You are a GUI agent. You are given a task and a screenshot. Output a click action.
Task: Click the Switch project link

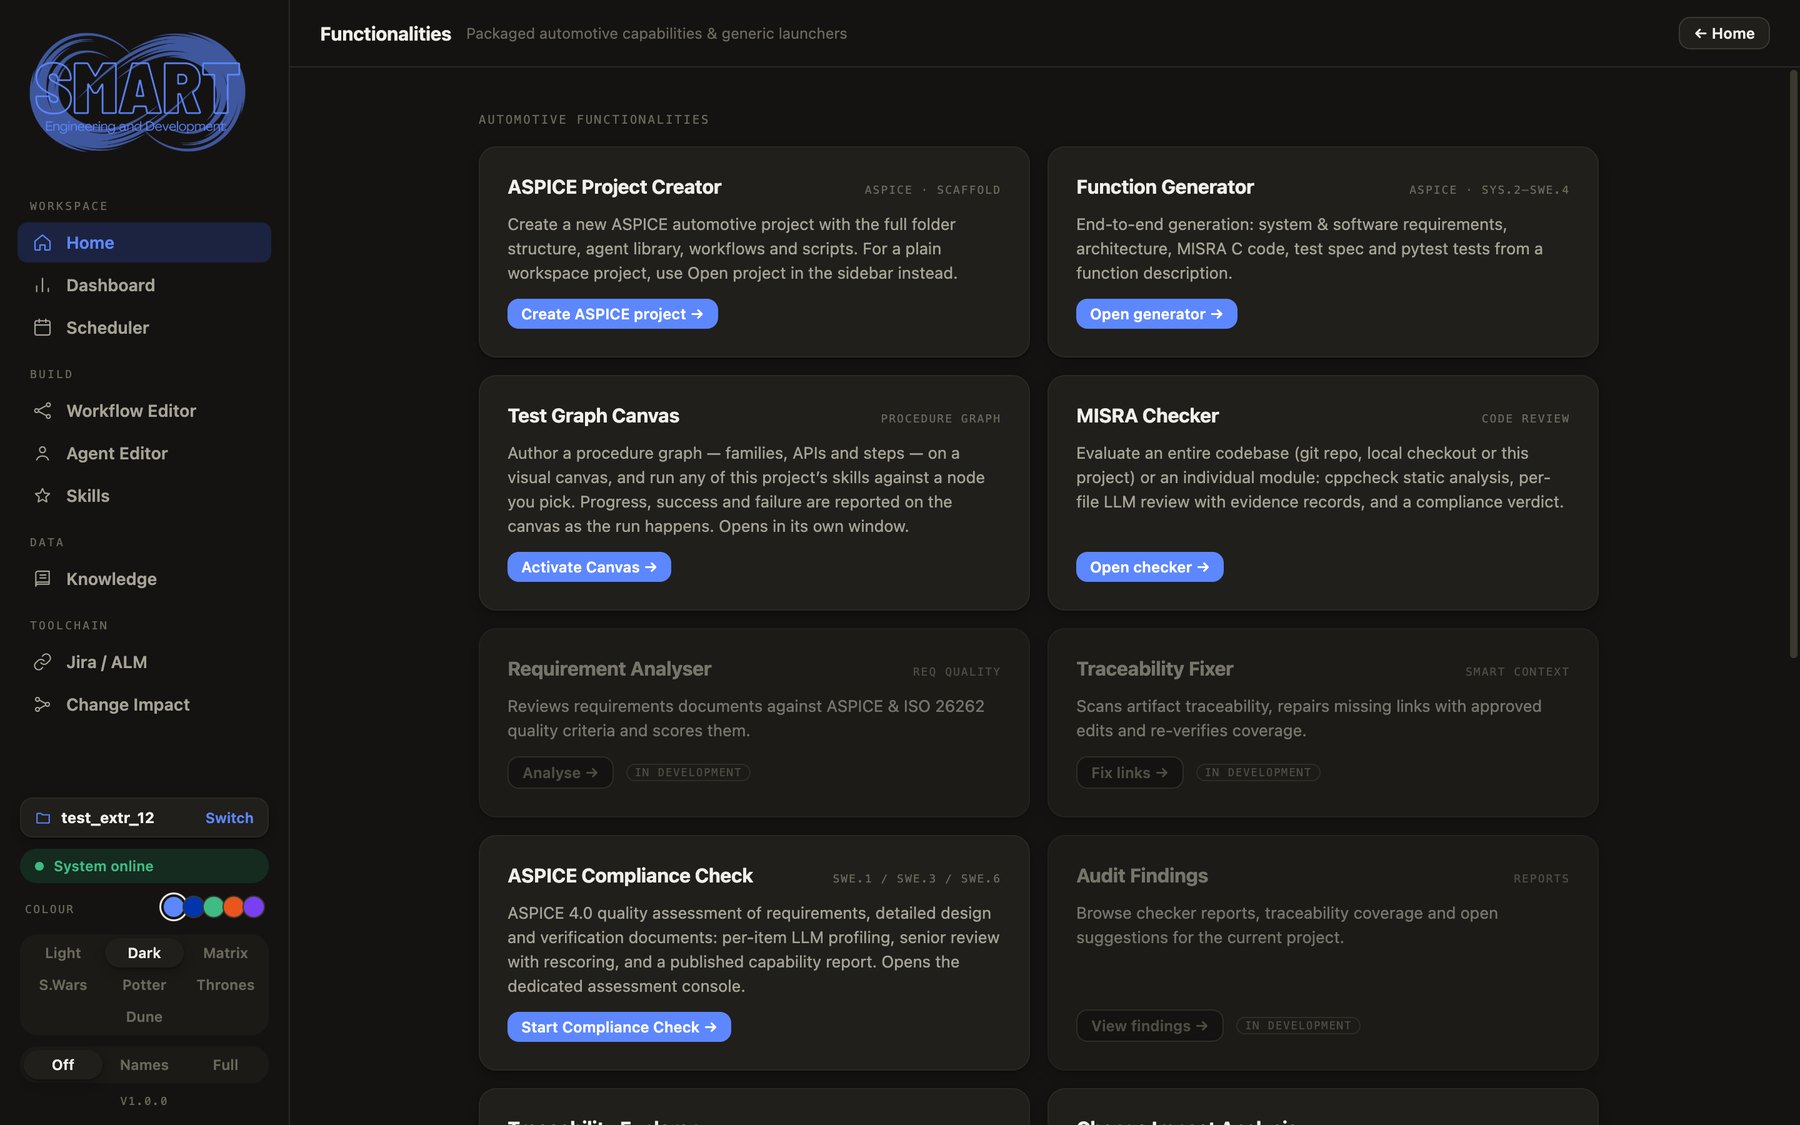tap(229, 818)
